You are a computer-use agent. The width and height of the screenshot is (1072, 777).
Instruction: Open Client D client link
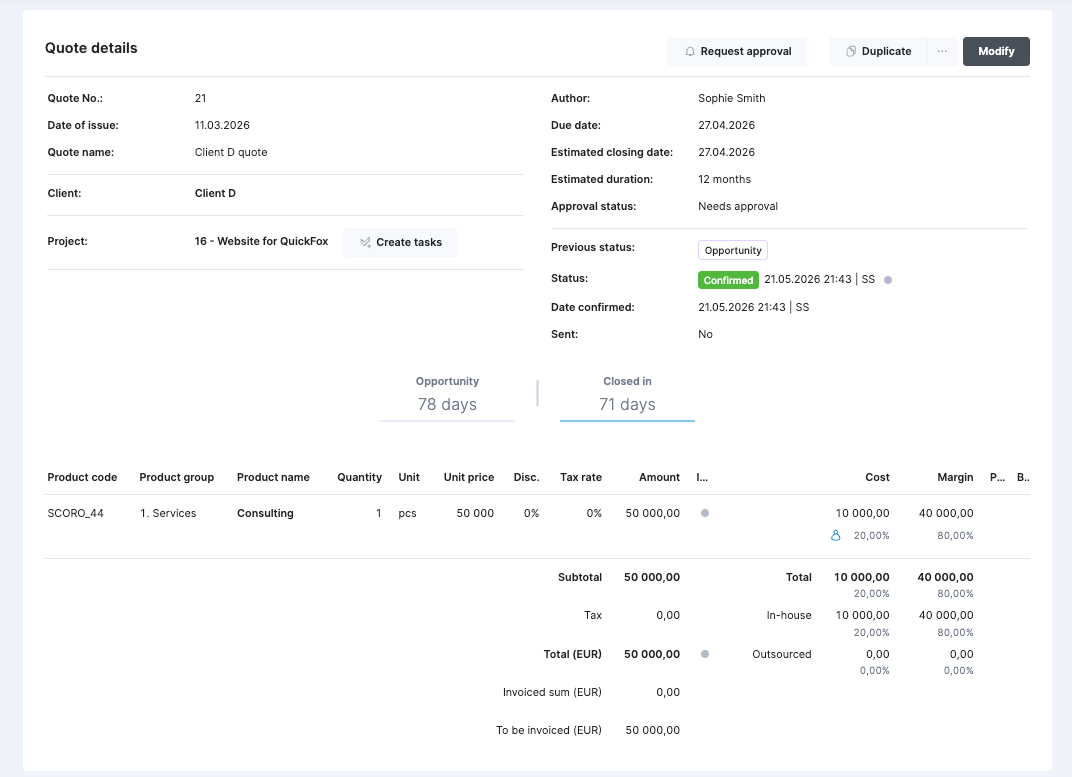coord(215,193)
